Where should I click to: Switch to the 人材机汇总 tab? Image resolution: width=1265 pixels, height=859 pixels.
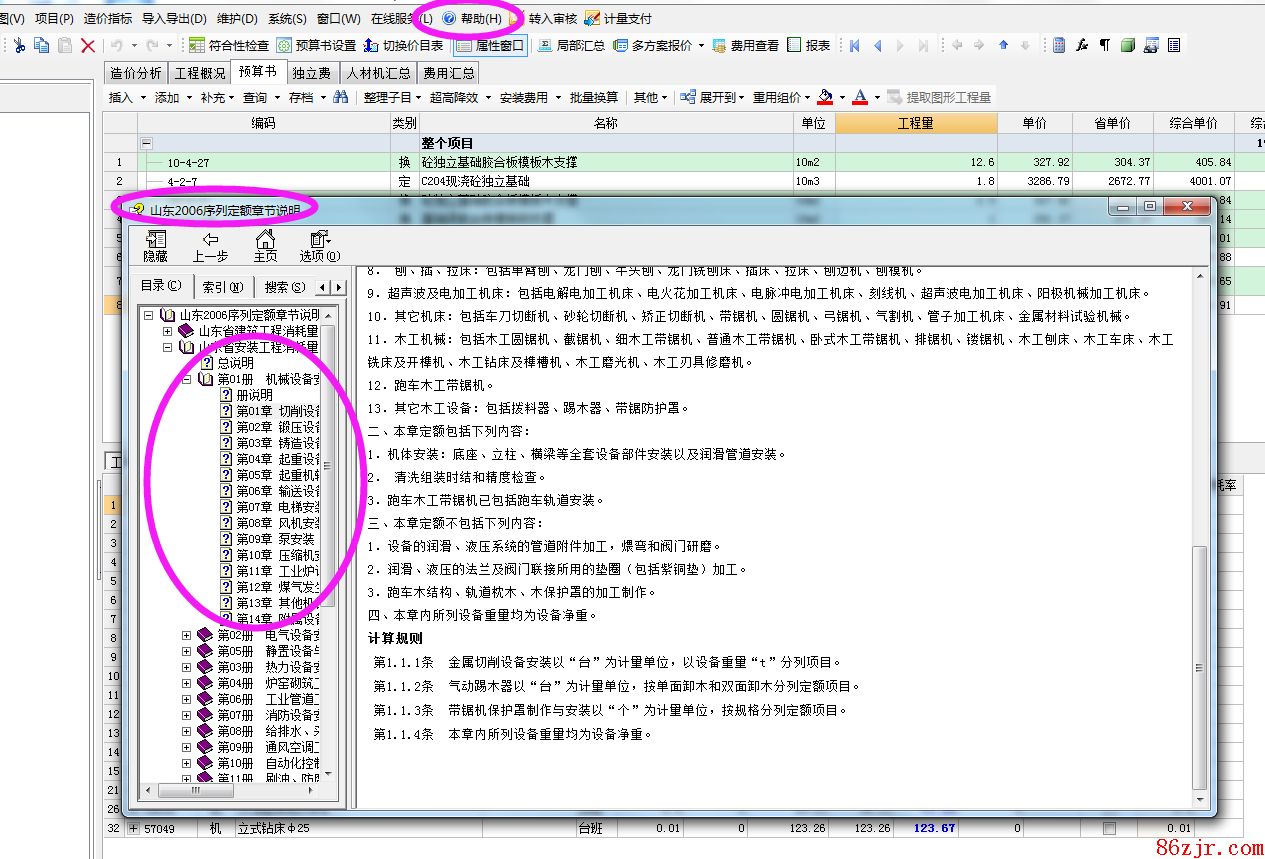(x=378, y=73)
